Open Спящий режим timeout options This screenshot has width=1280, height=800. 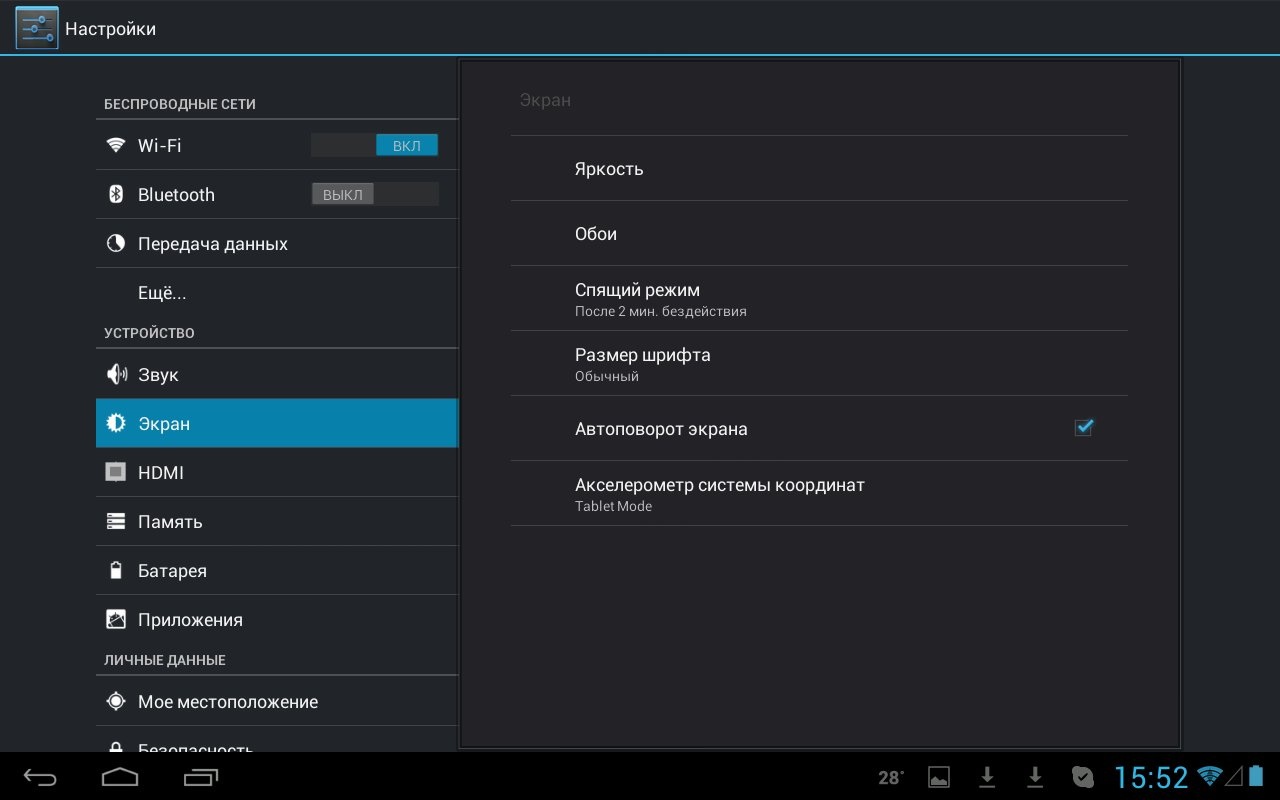tap(818, 298)
